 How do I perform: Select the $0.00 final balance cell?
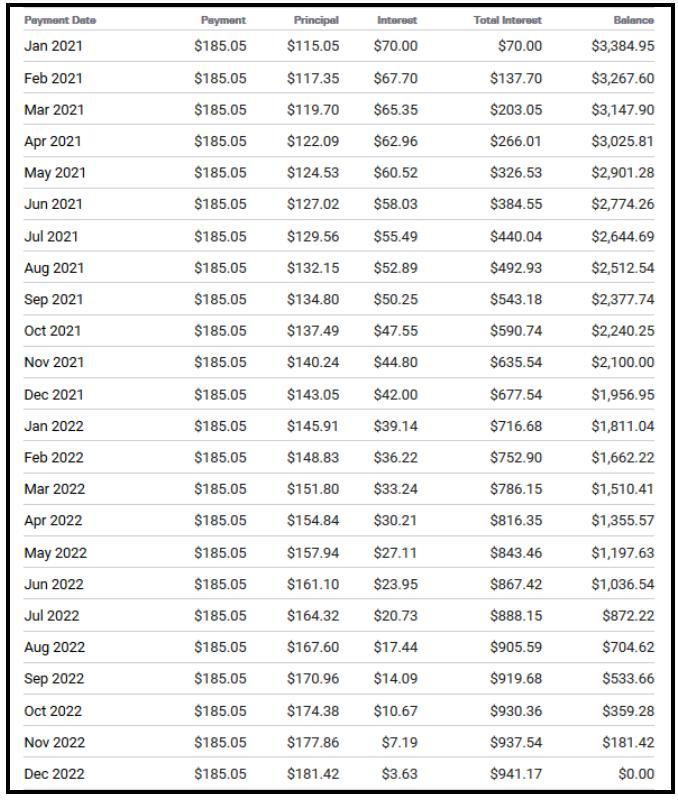click(x=635, y=774)
